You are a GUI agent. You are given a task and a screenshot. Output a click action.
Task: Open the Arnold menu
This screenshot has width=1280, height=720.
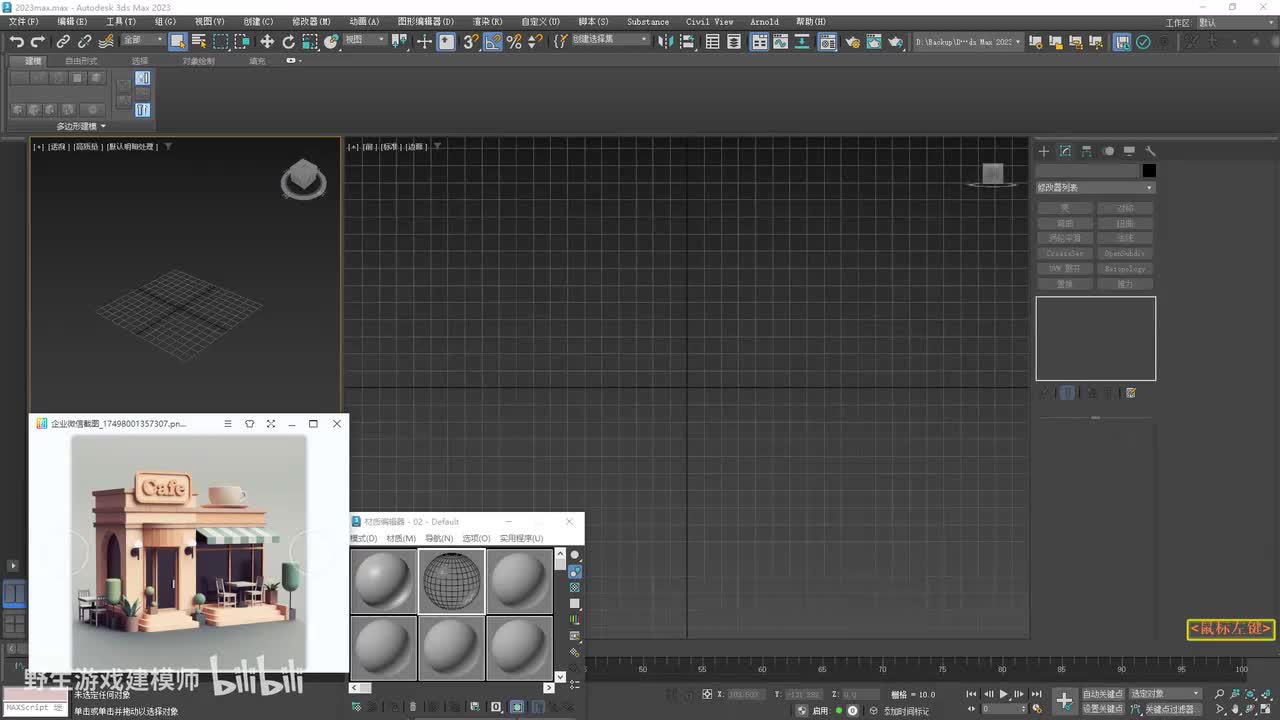(x=764, y=22)
